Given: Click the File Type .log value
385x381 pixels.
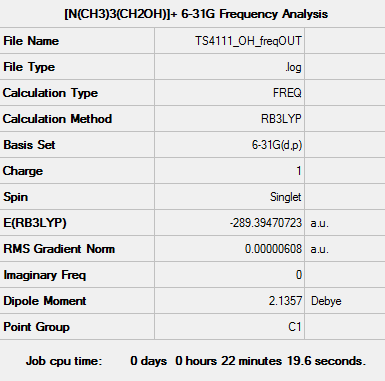Looking at the screenshot, I should pos(293,67).
